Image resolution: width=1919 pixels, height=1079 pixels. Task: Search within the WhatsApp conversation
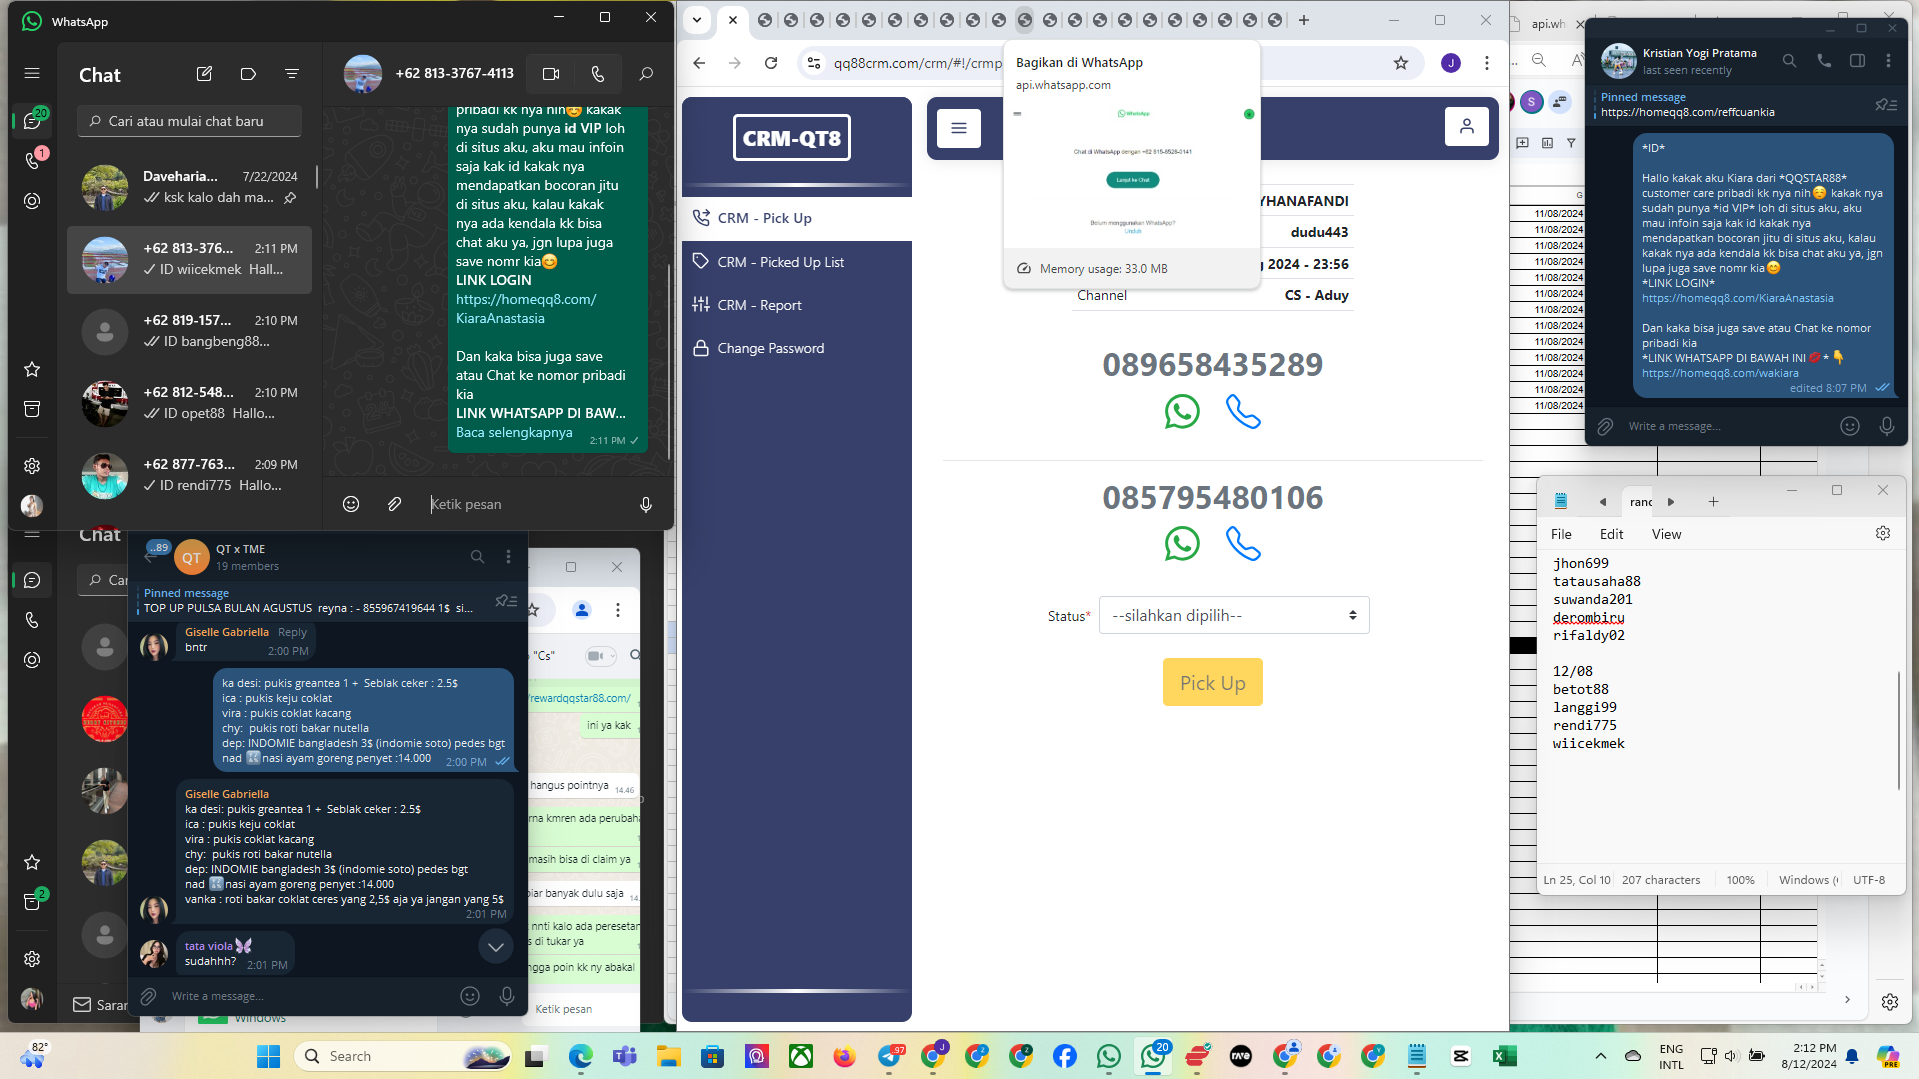pos(646,74)
